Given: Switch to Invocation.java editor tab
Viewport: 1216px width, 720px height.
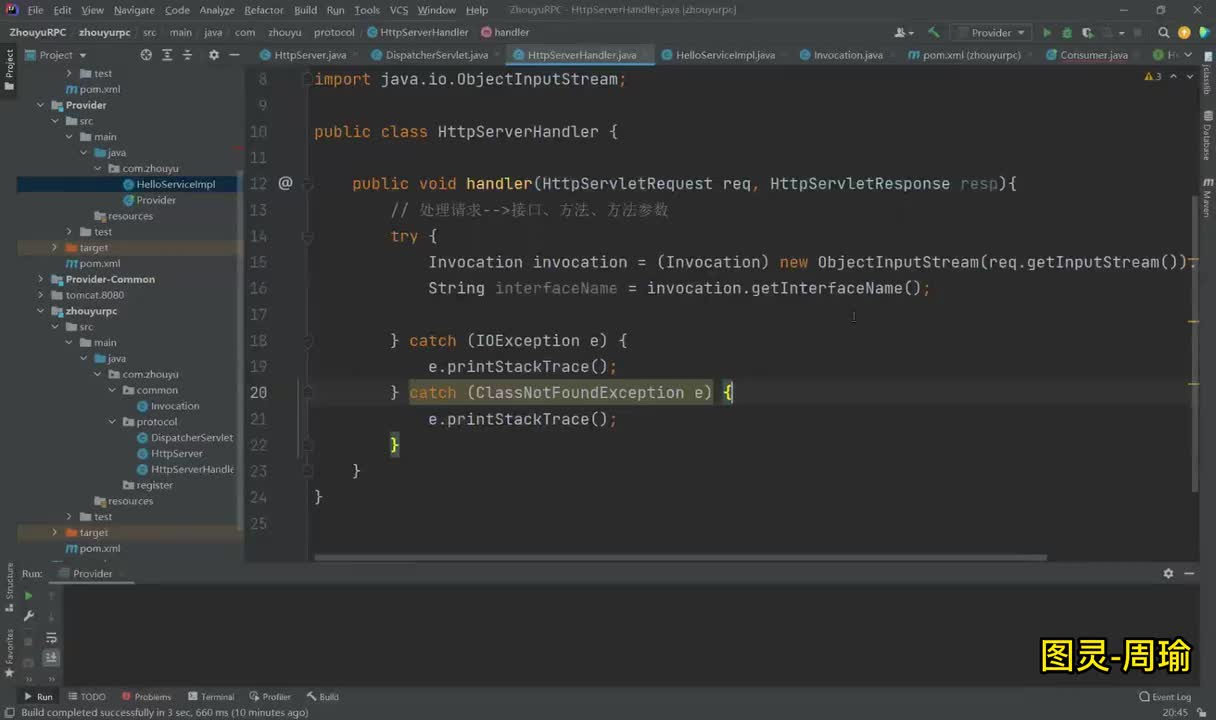Looking at the screenshot, I should [x=848, y=55].
